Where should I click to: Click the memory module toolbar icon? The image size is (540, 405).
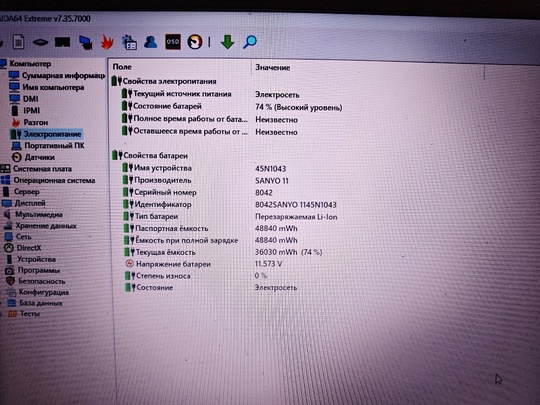[x=62, y=42]
